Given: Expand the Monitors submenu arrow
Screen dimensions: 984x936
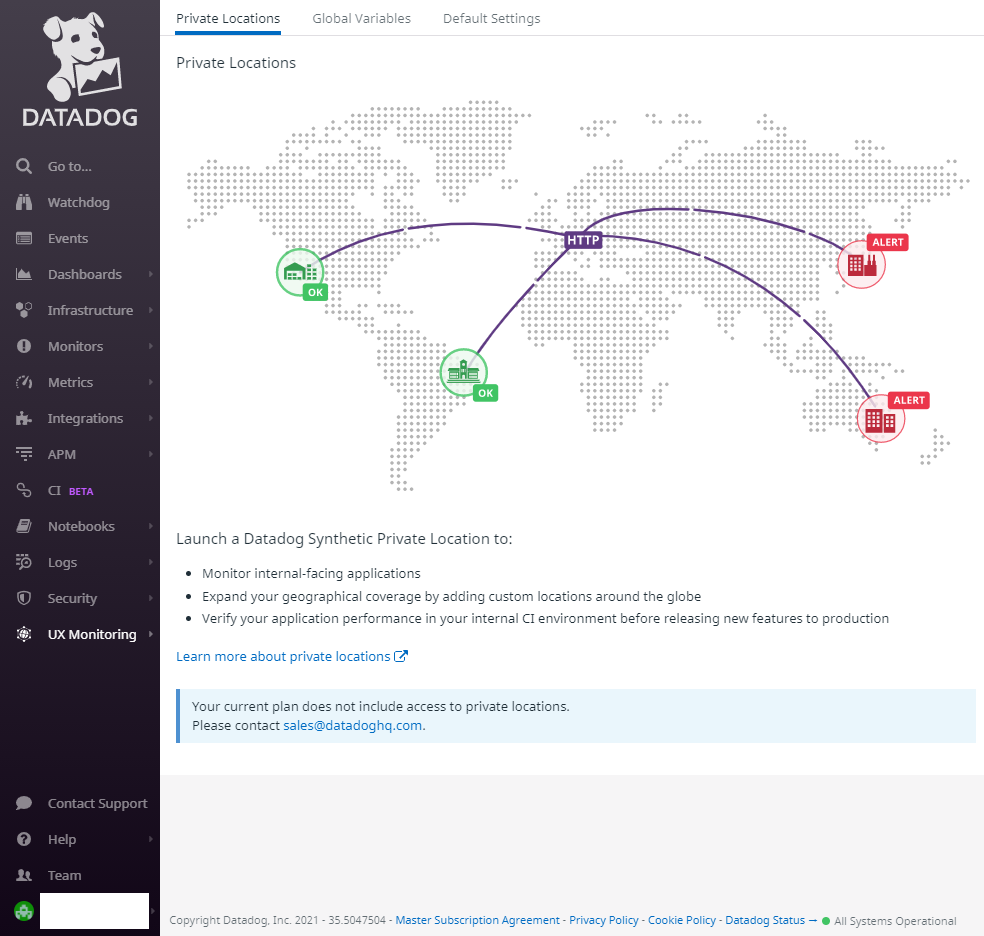Looking at the screenshot, I should point(151,346).
